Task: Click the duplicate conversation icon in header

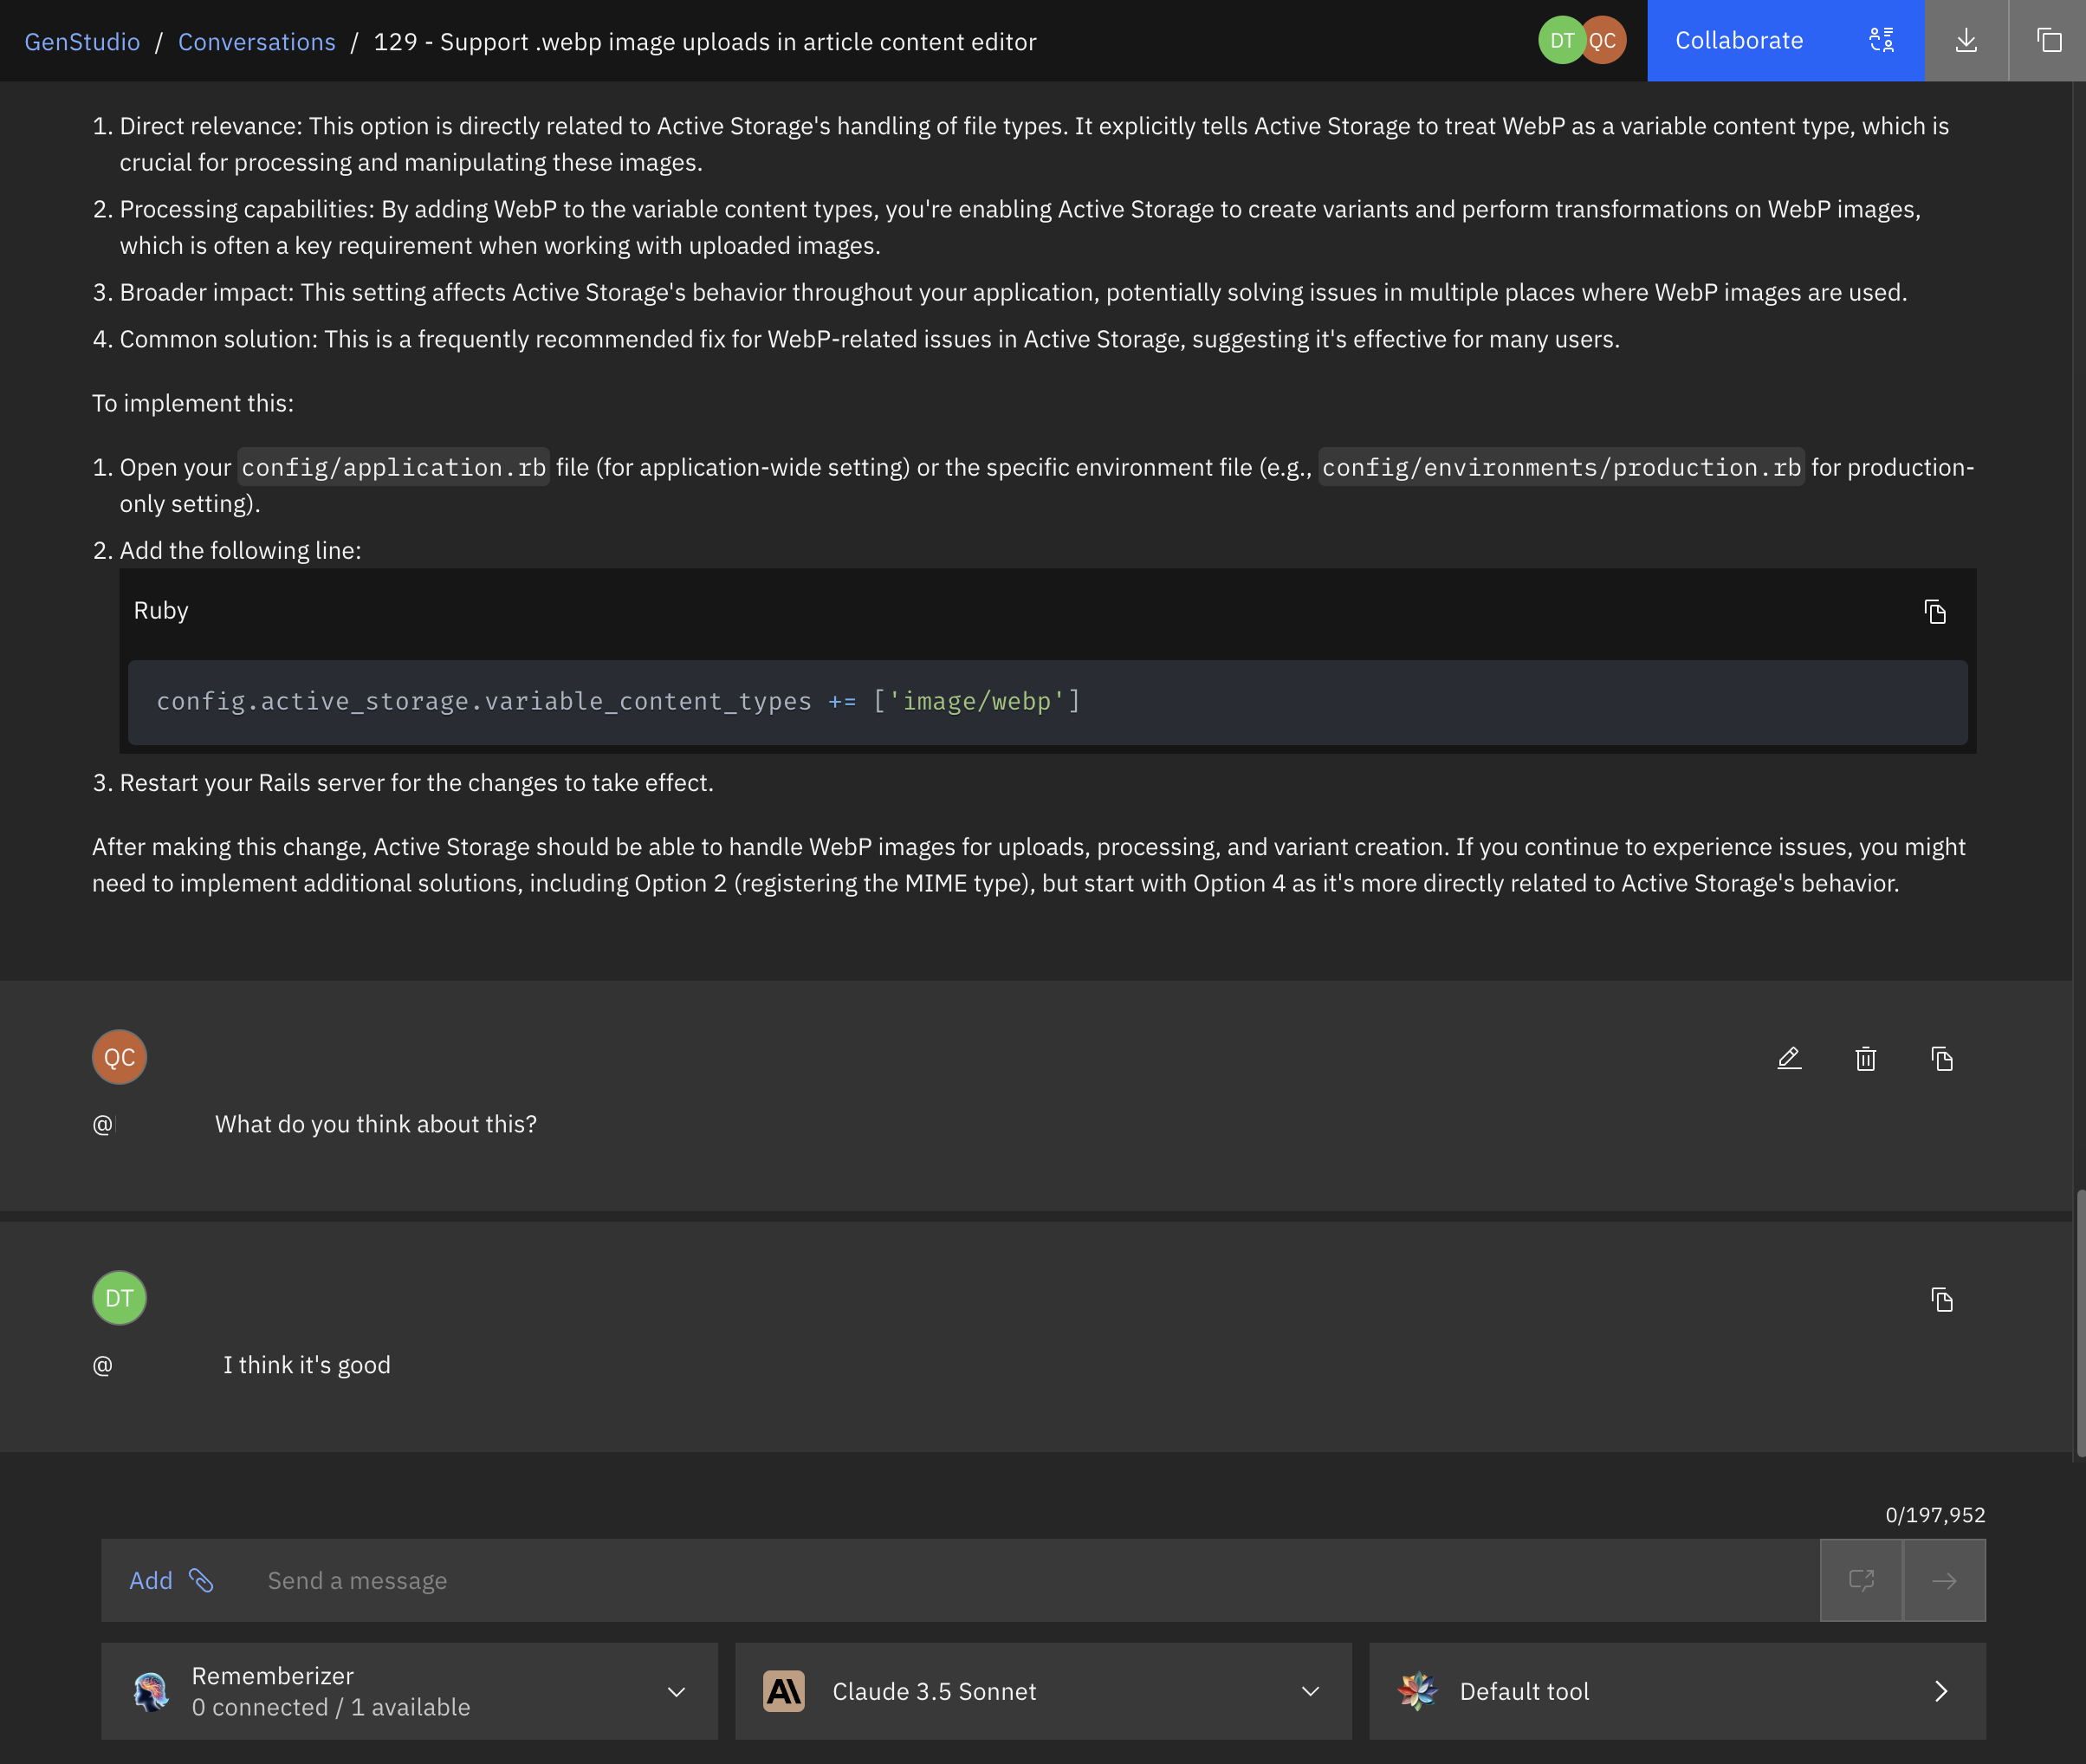Action: pyautogui.click(x=2048, y=40)
